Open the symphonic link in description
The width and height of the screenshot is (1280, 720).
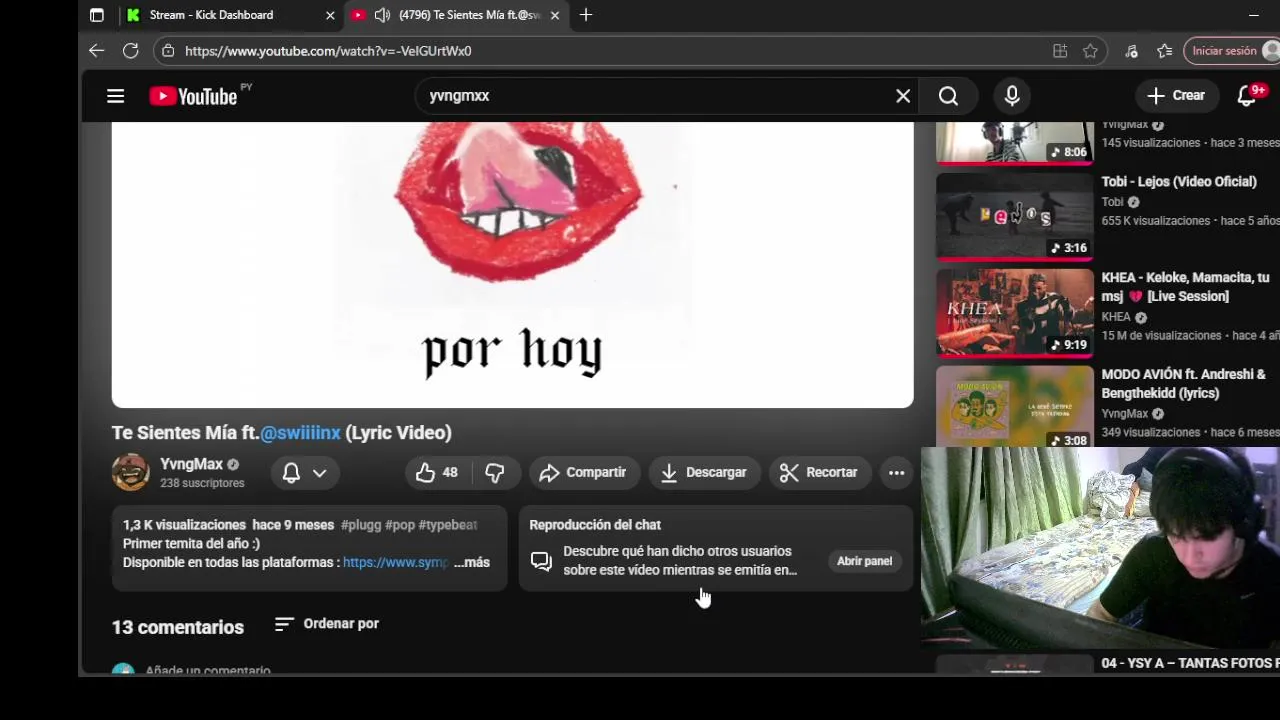pos(395,563)
